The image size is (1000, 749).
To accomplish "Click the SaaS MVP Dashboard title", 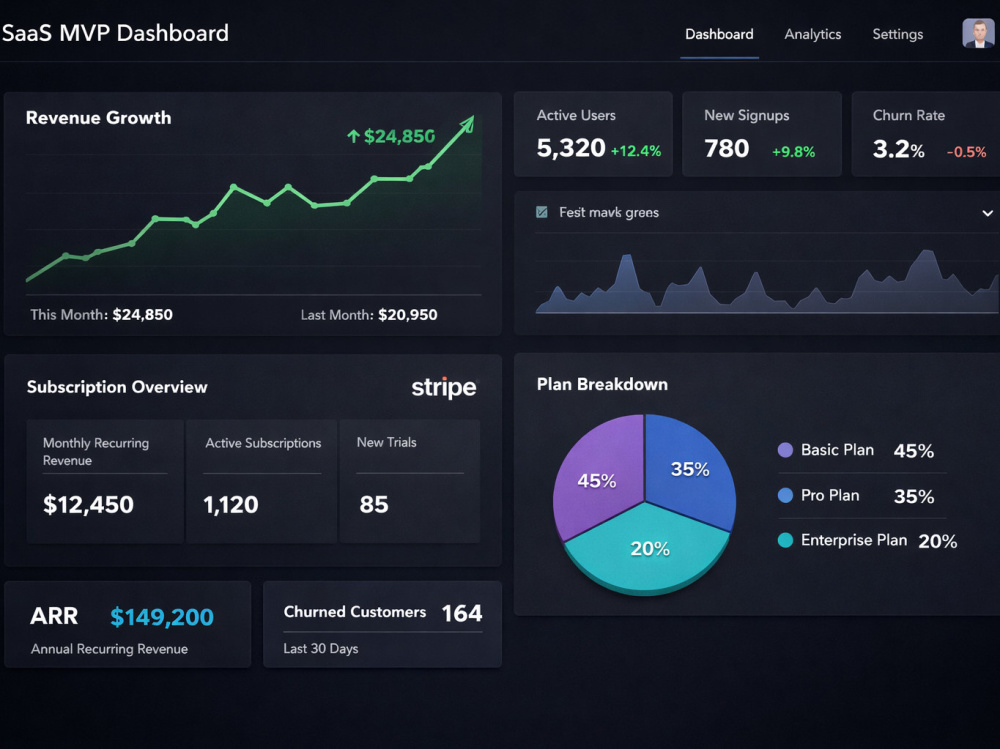I will click(115, 33).
